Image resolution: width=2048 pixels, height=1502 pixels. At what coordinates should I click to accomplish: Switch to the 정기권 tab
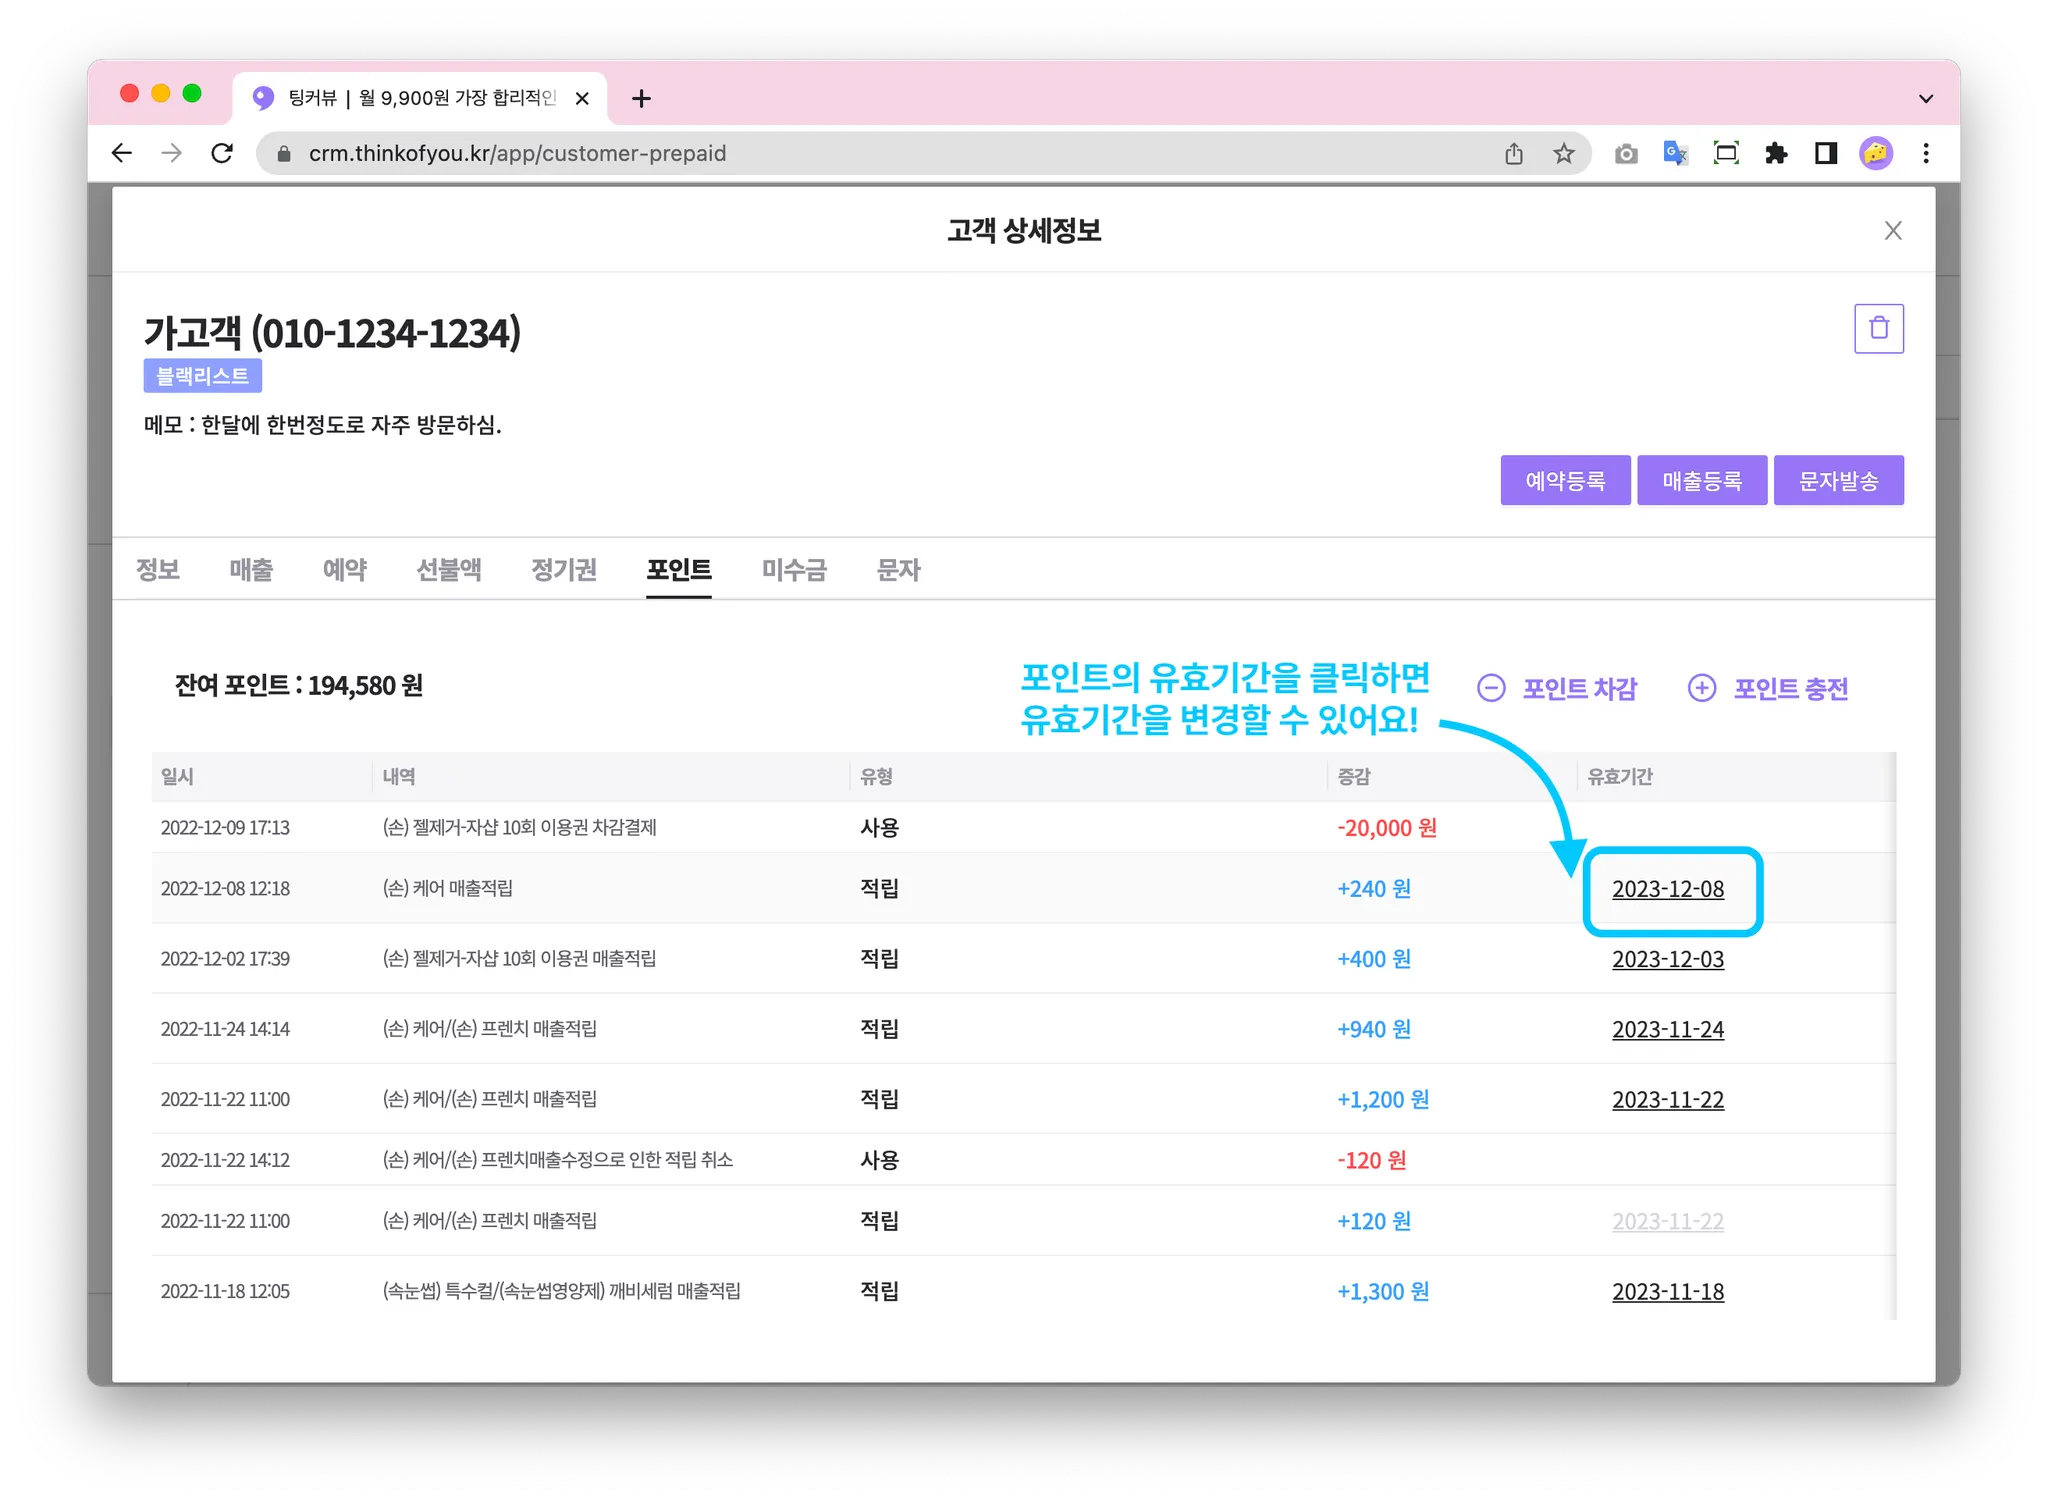point(564,569)
